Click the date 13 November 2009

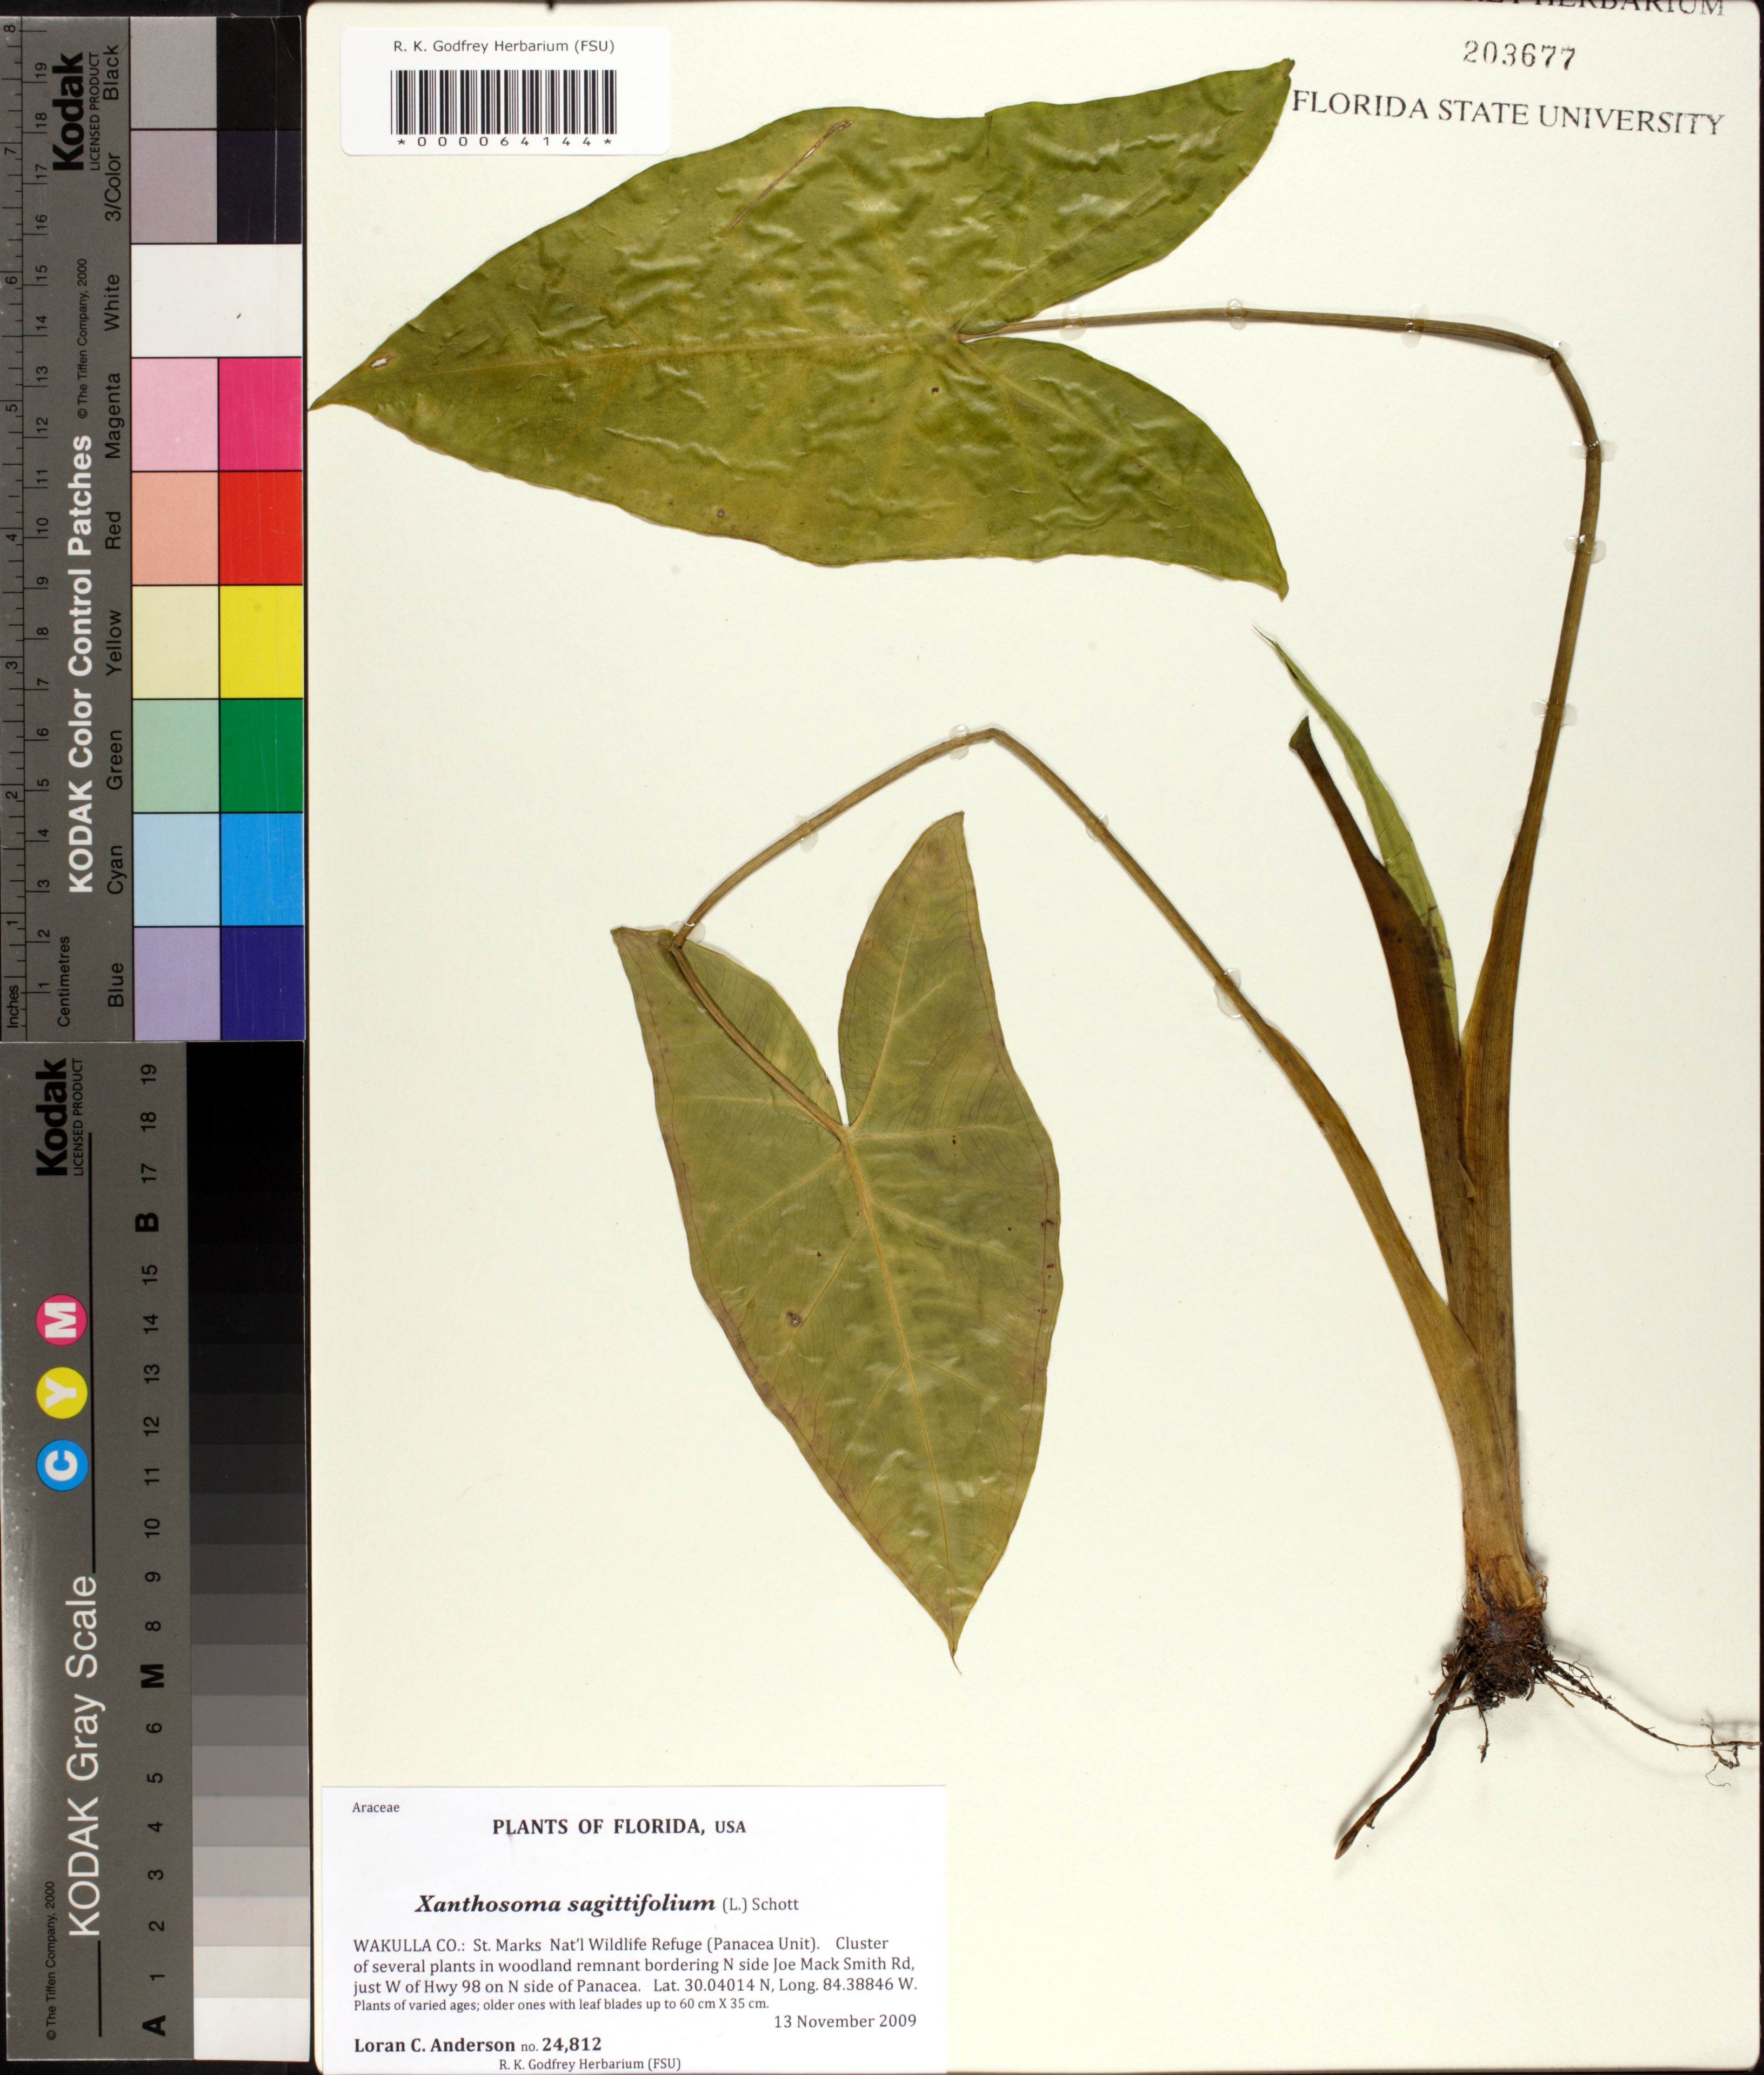click(x=845, y=2021)
